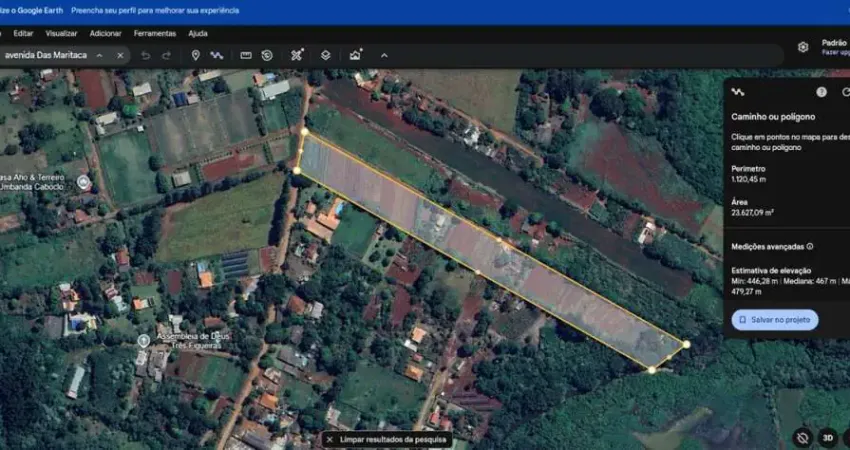Clear the search text with the X
The width and height of the screenshot is (850, 450).
pos(120,55)
